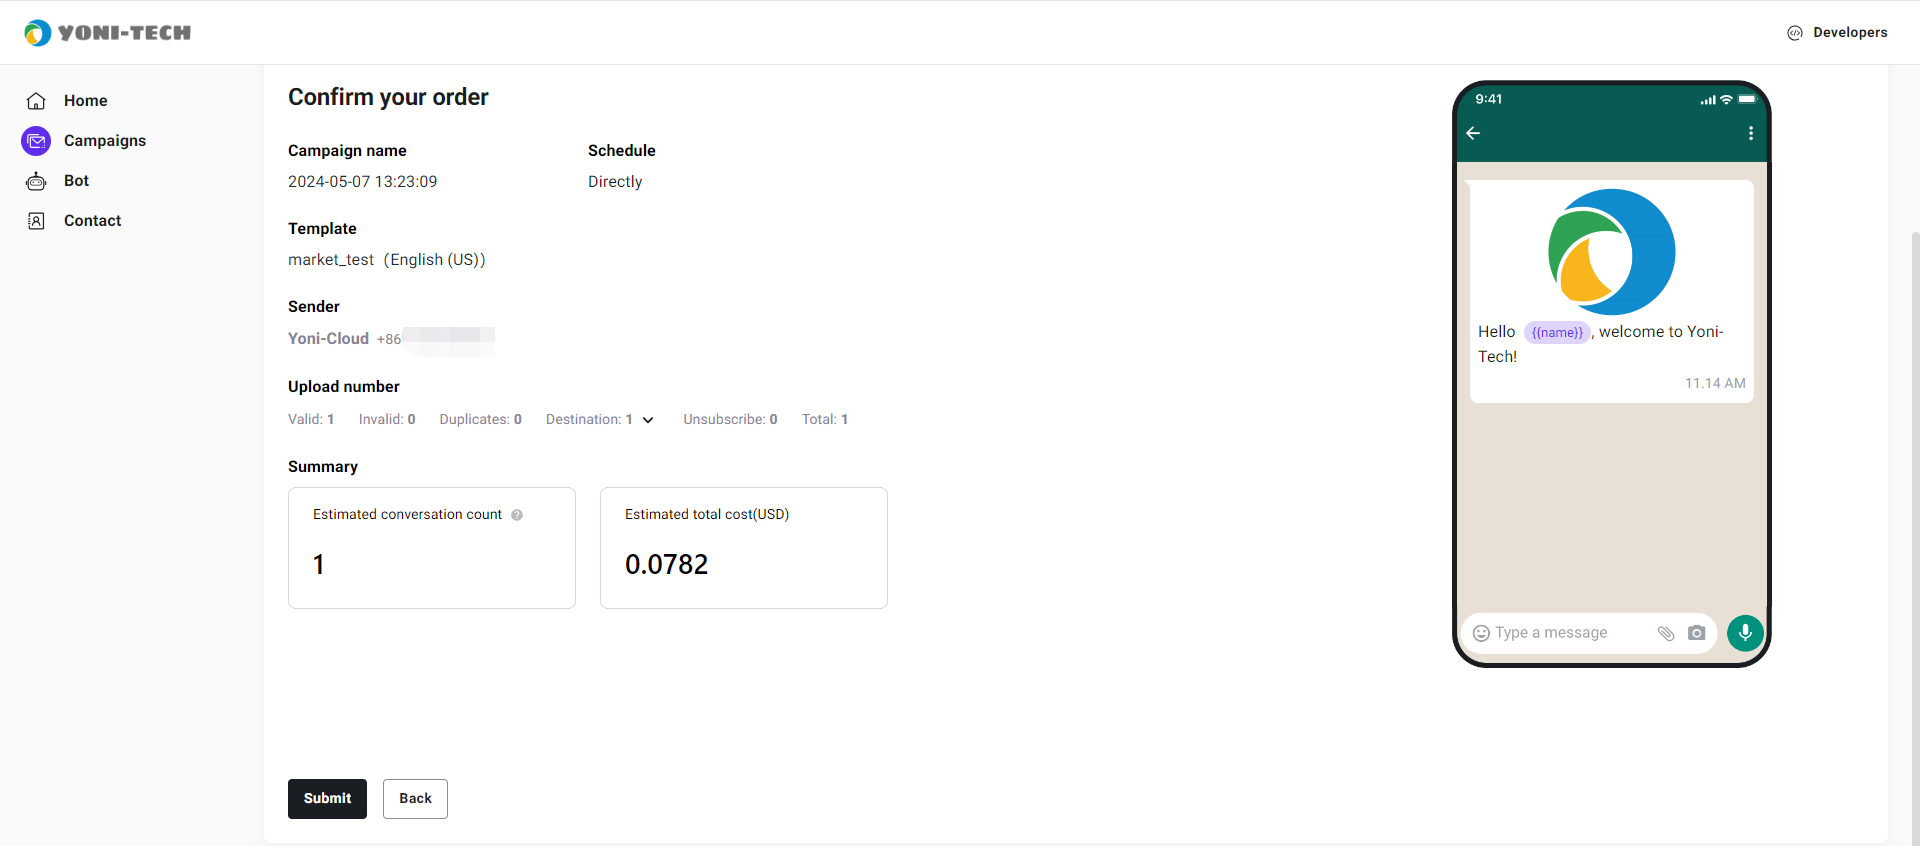
Task: Click the Home house icon in sidebar
Action: click(x=36, y=101)
